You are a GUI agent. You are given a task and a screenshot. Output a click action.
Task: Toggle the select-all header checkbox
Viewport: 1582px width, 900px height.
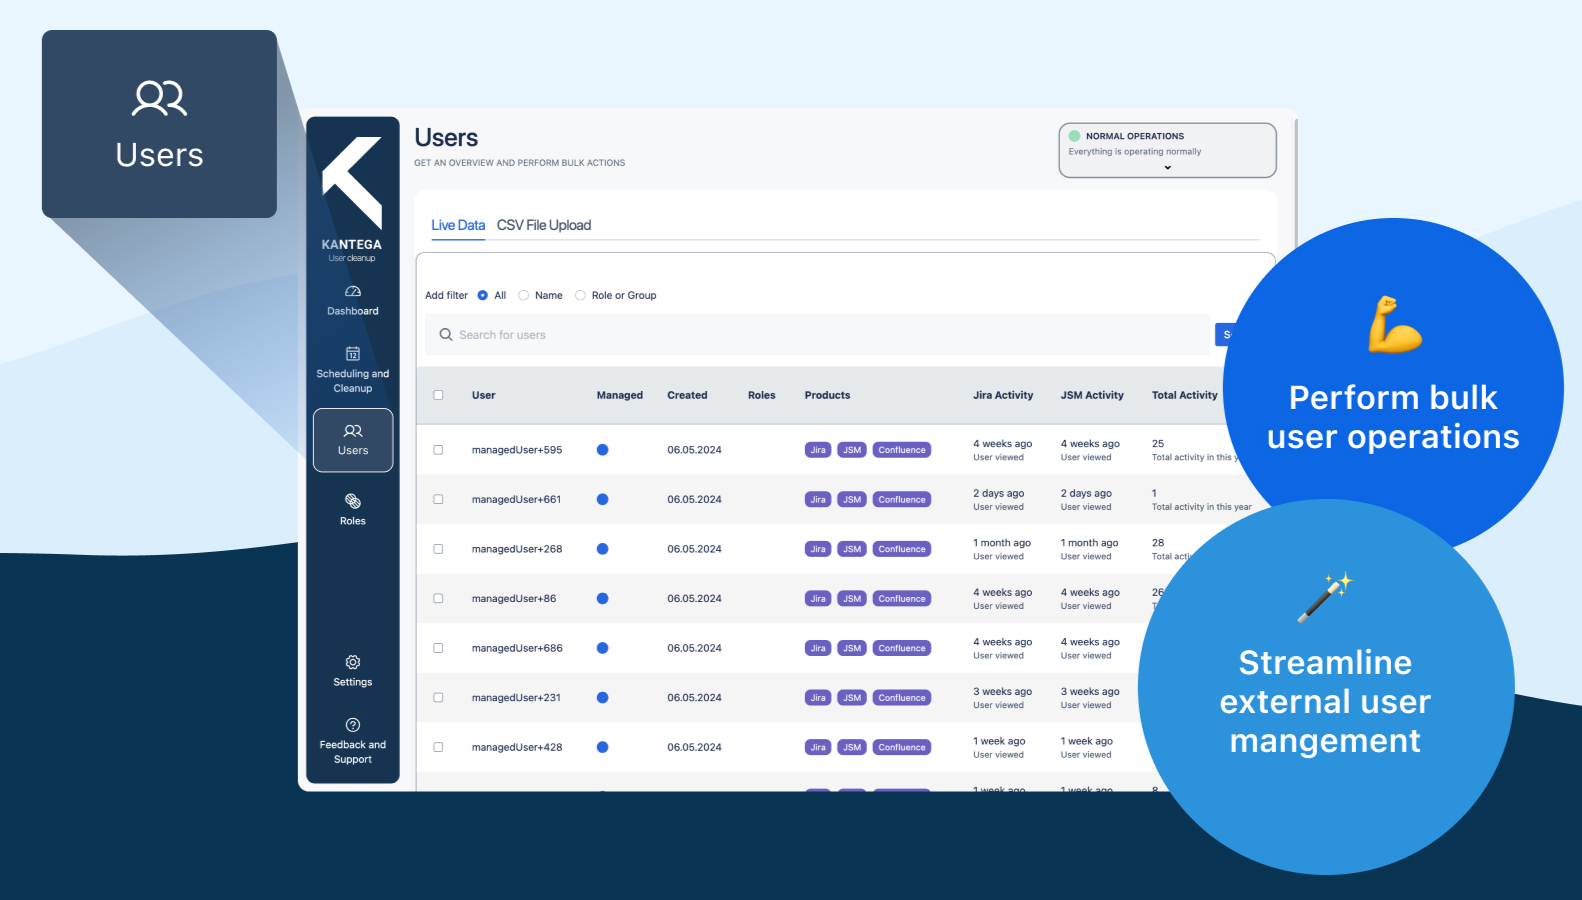click(x=438, y=395)
